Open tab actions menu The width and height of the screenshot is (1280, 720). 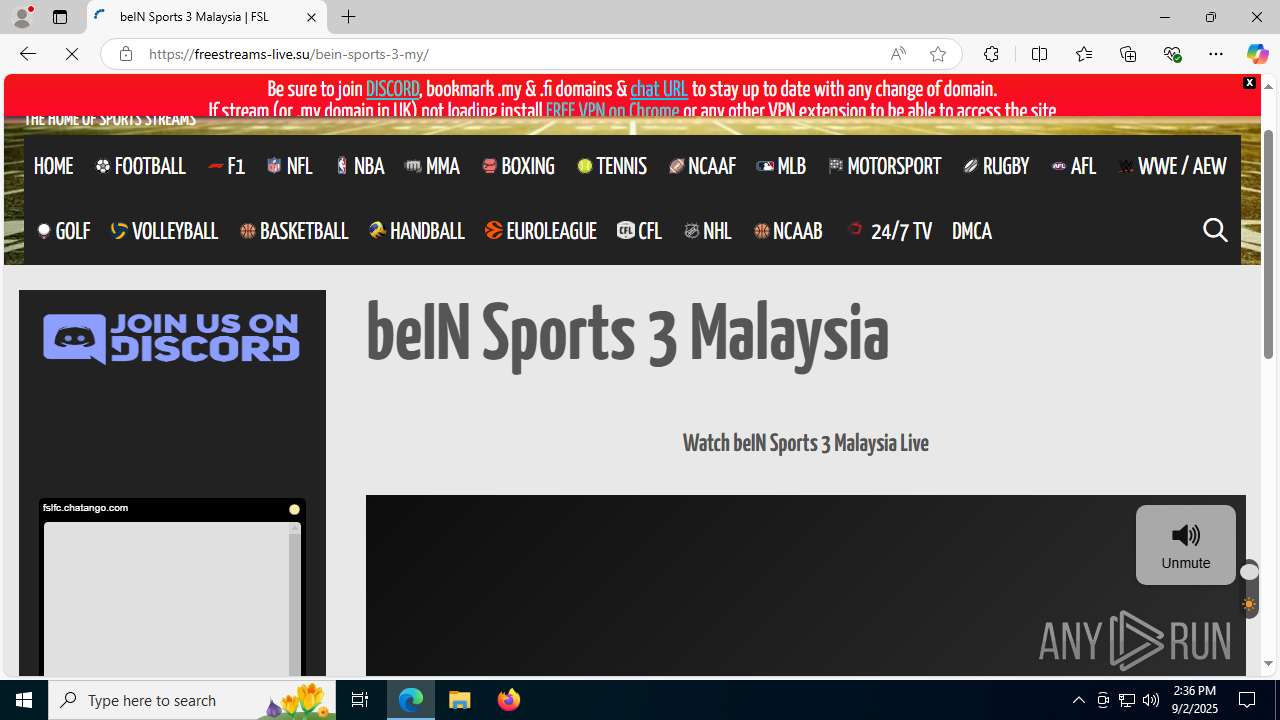(60, 17)
